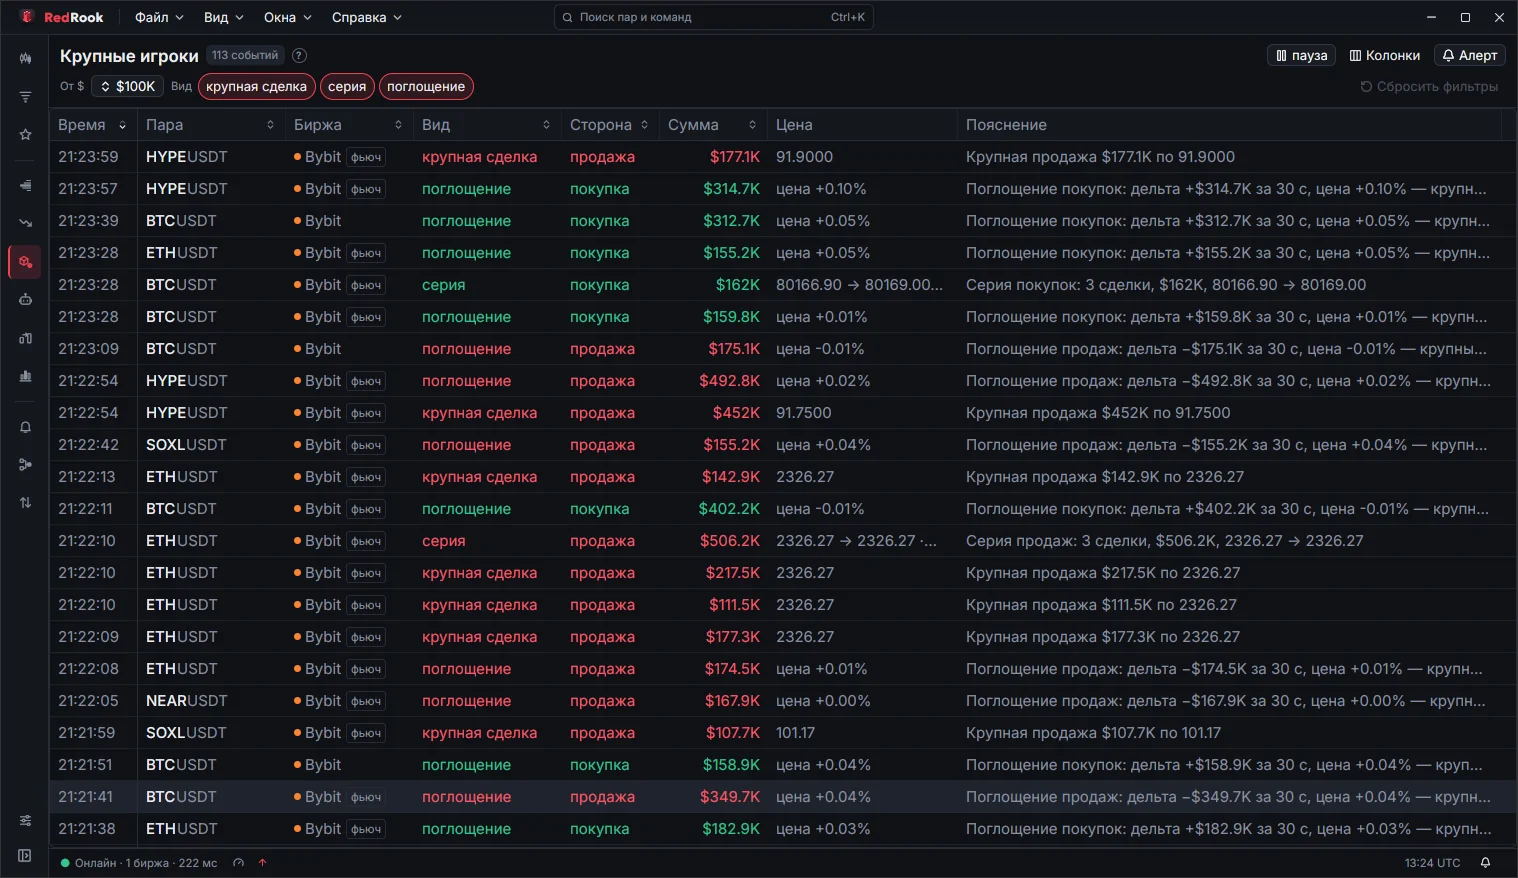This screenshot has width=1518, height=878.
Task: Open the settings sliders icon in sidebar
Action: click(25, 820)
